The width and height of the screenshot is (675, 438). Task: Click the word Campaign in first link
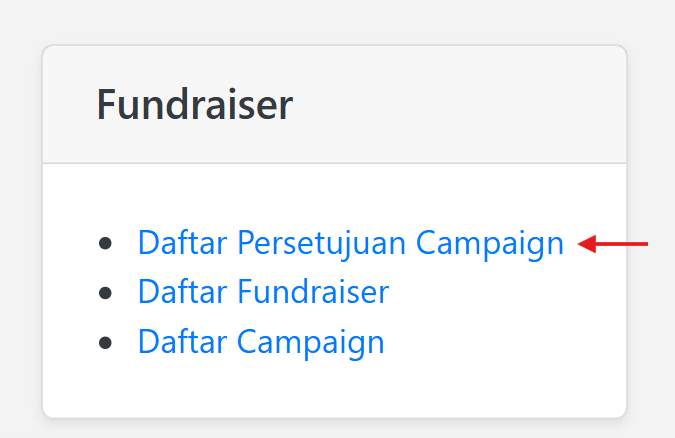[490, 243]
